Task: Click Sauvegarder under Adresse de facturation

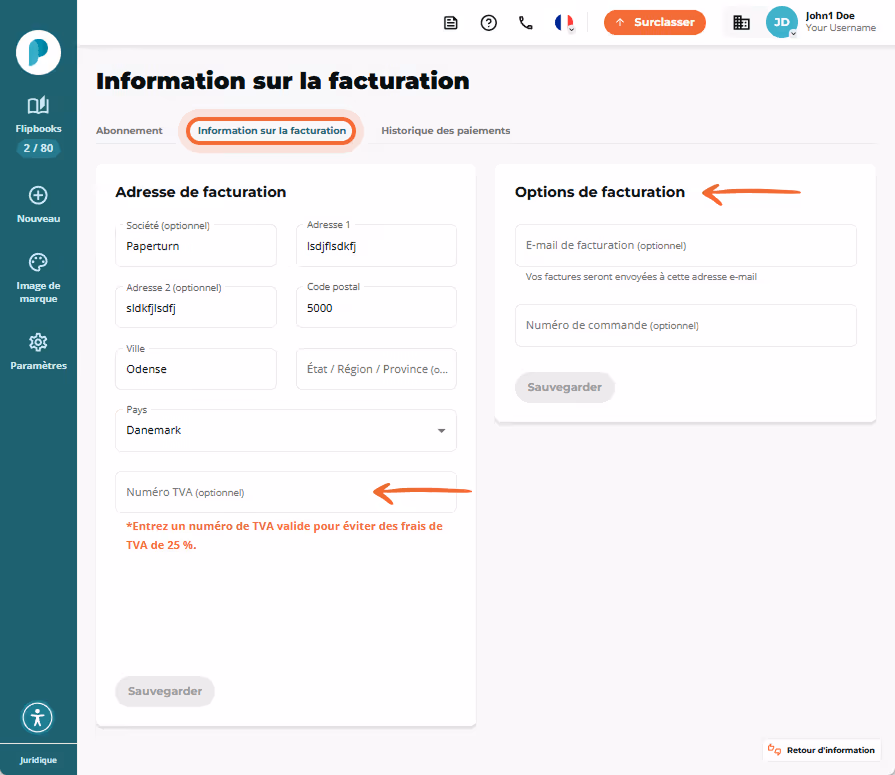Action: coord(165,691)
